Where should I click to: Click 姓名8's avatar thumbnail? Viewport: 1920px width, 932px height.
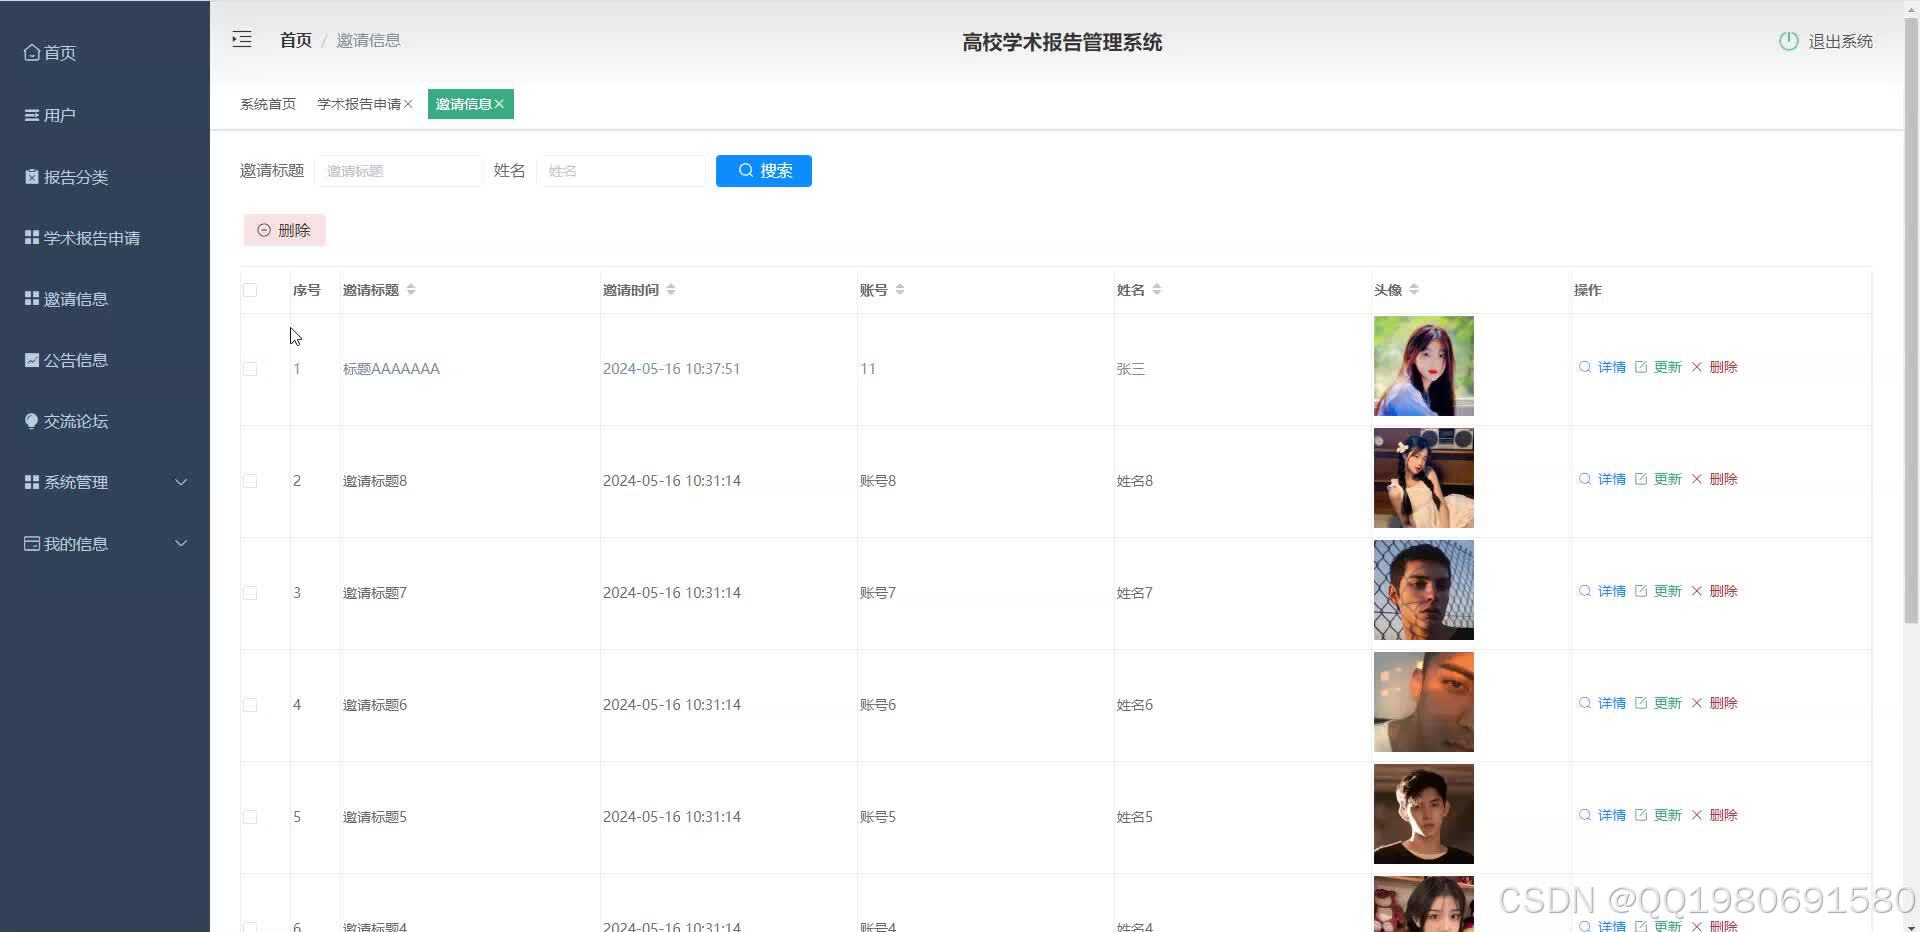1422,478
